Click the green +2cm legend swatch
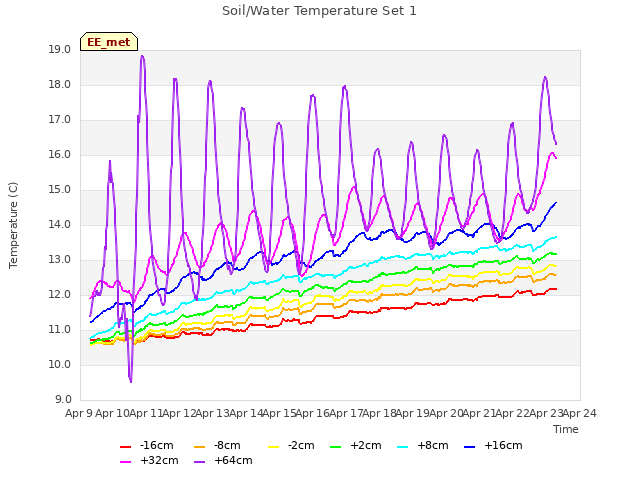640x480 pixels. pos(336,447)
